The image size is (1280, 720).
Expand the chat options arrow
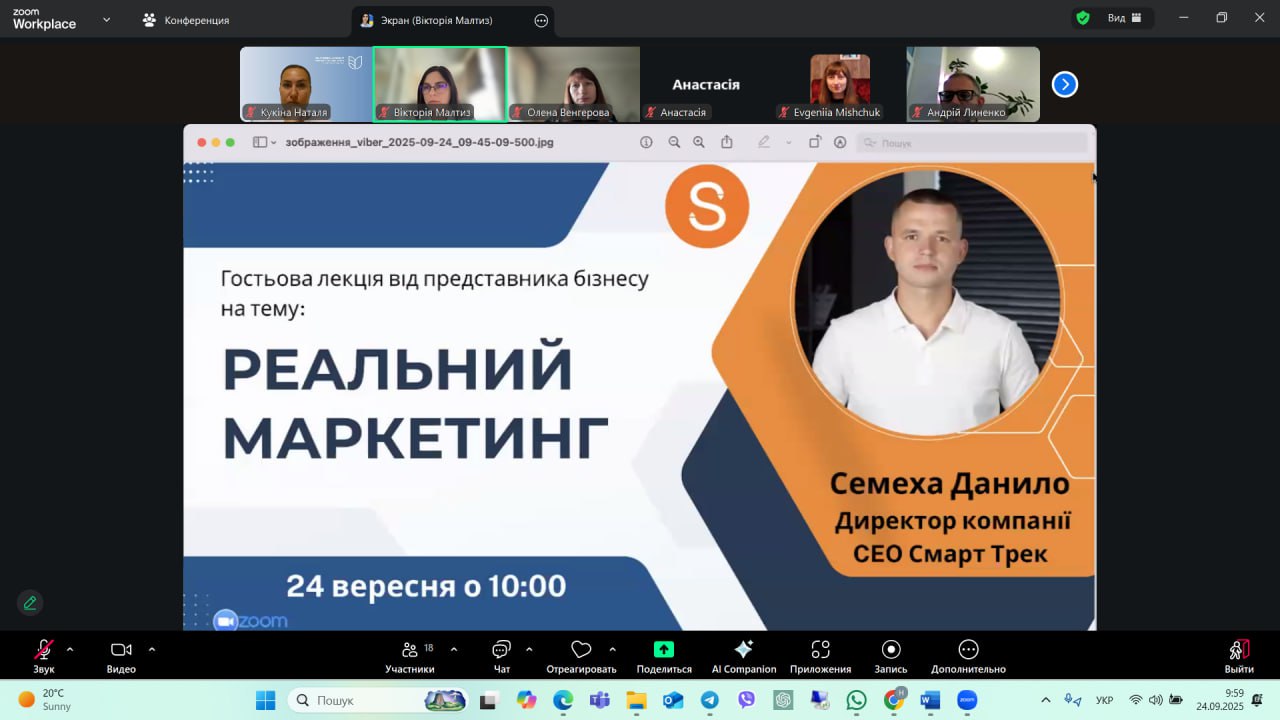pos(529,649)
